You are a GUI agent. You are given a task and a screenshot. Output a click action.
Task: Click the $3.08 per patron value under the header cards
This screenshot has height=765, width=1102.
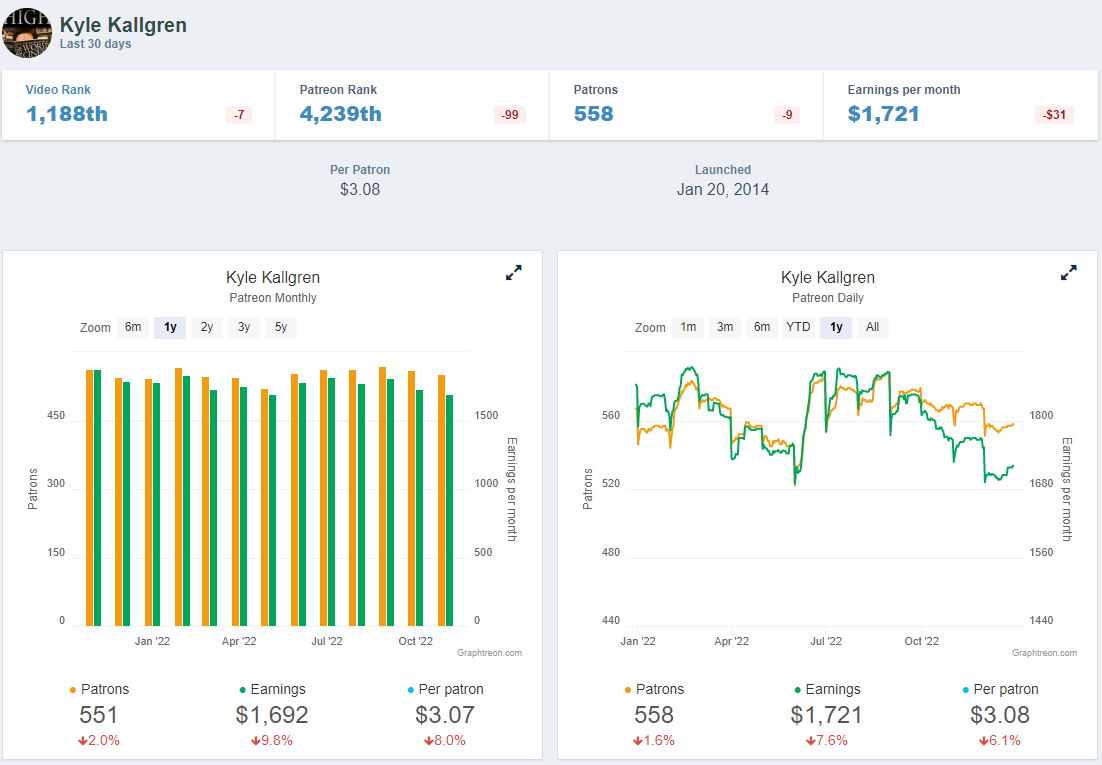click(360, 189)
